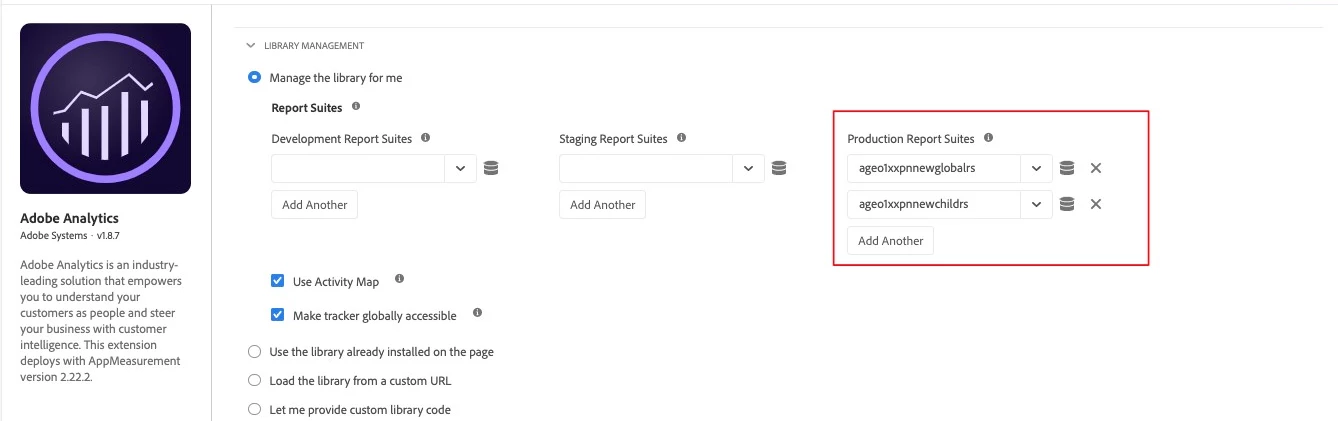Remove the ageo1xxpnnewglobalrs report suite
The height and width of the screenshot is (421, 1338).
(x=1096, y=168)
